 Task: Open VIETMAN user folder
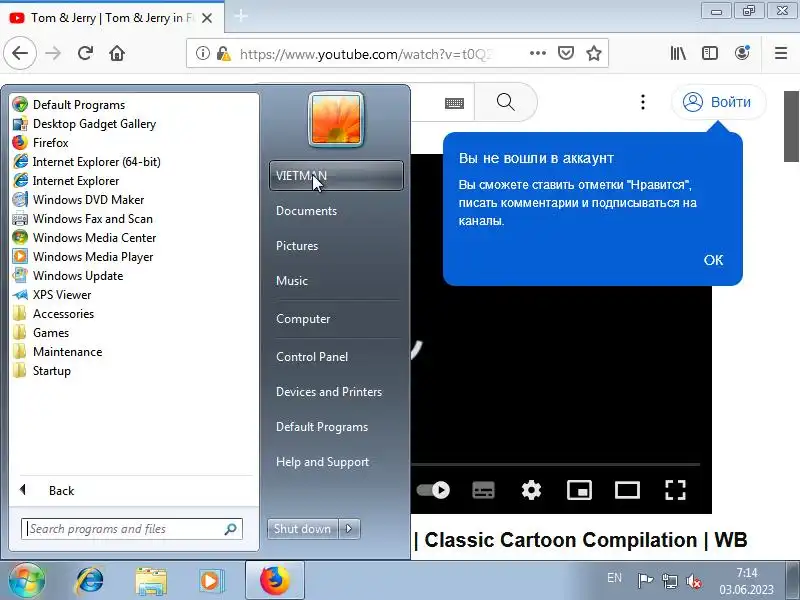point(336,176)
